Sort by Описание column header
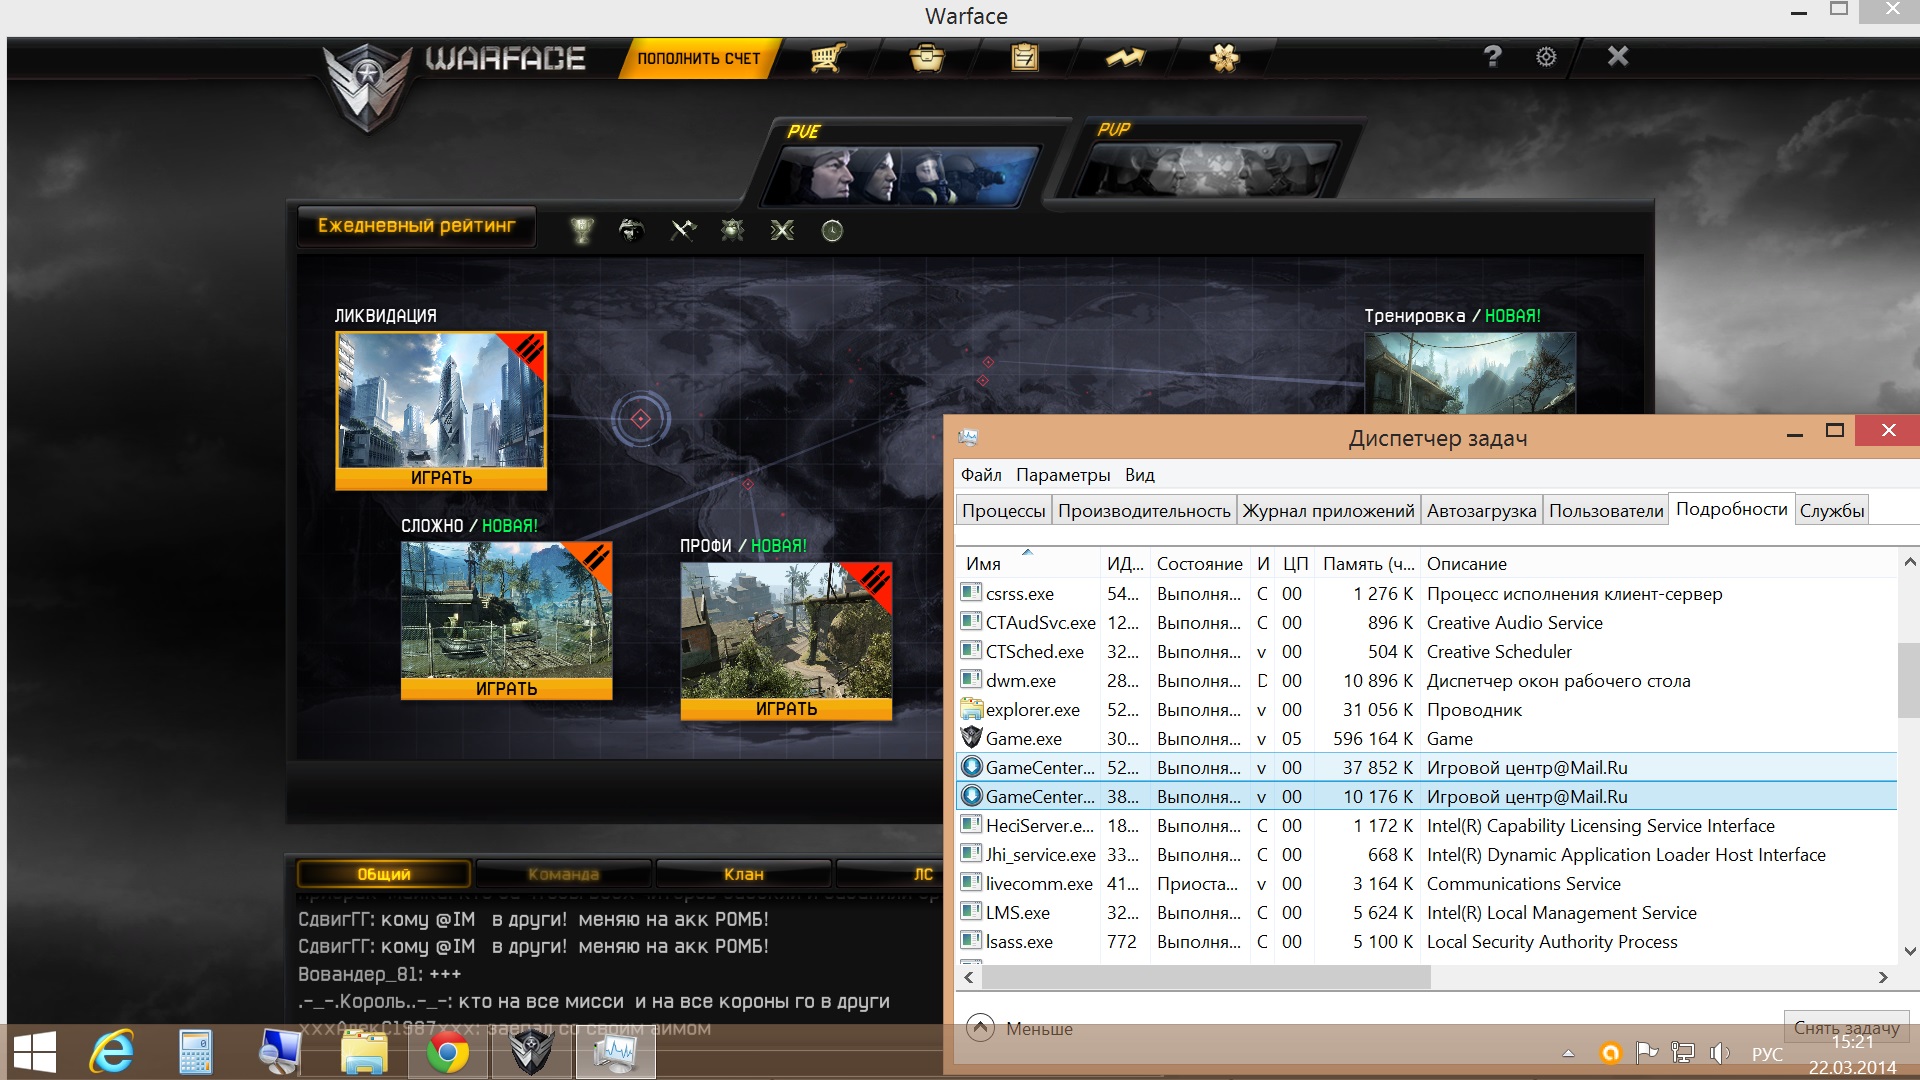Screen dimensions: 1920x1080 click(x=1658, y=564)
